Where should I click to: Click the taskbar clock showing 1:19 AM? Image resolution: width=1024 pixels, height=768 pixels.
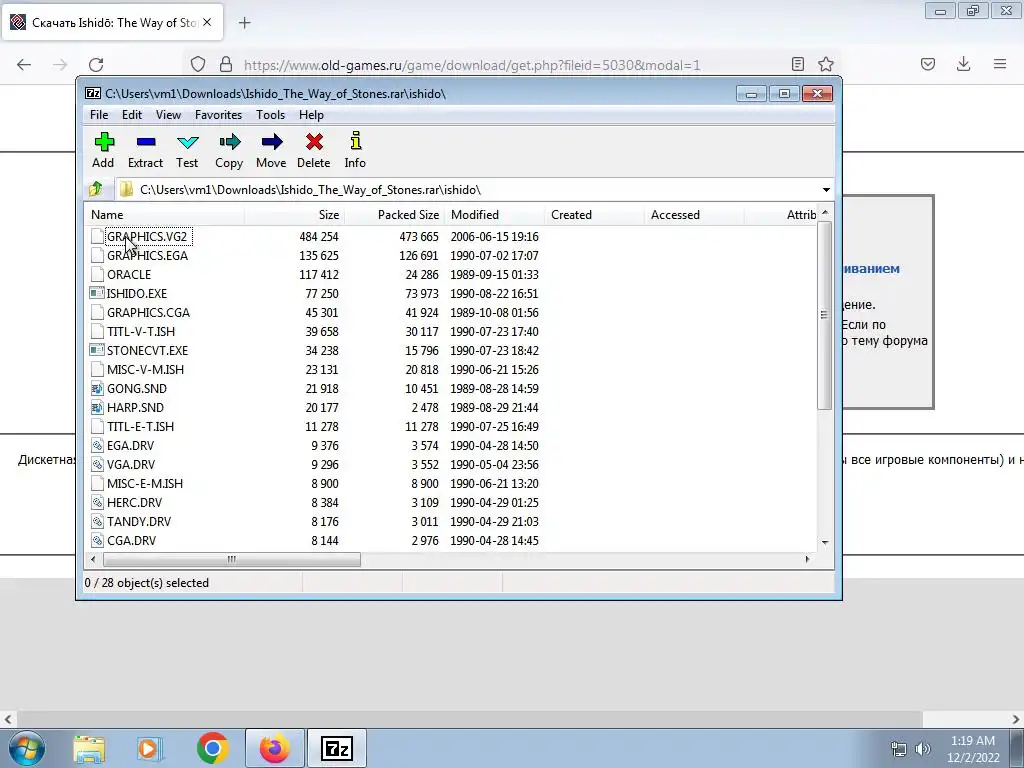tap(973, 749)
